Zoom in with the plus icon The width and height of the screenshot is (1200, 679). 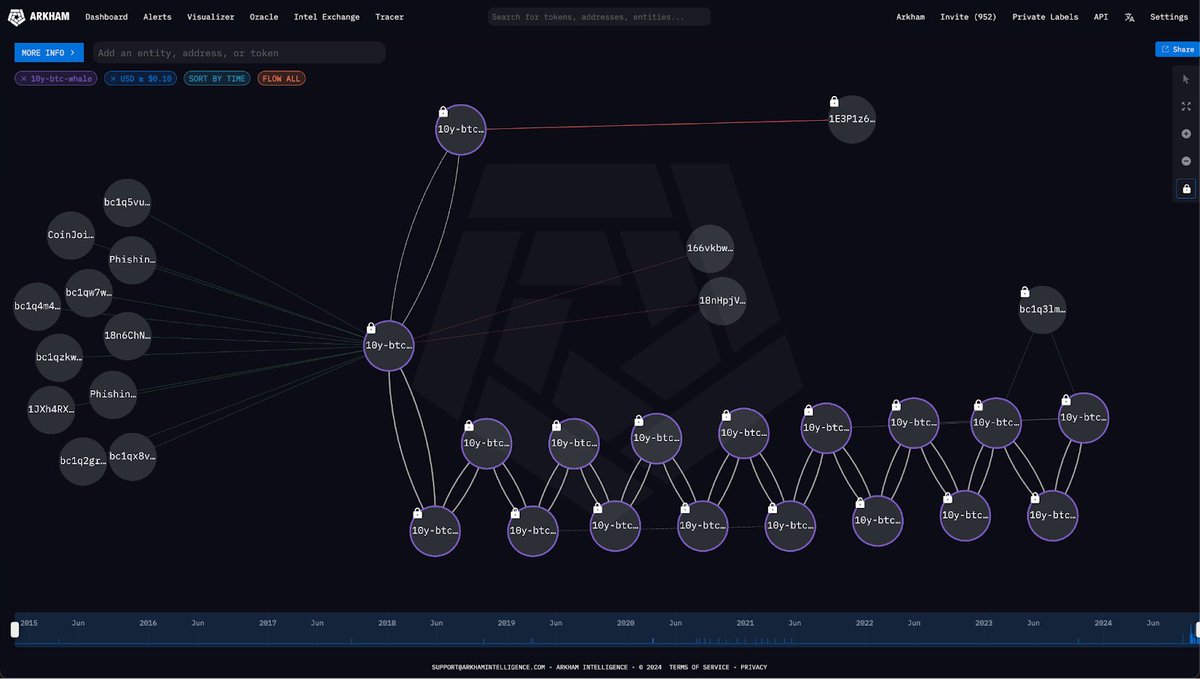tap(1186, 134)
